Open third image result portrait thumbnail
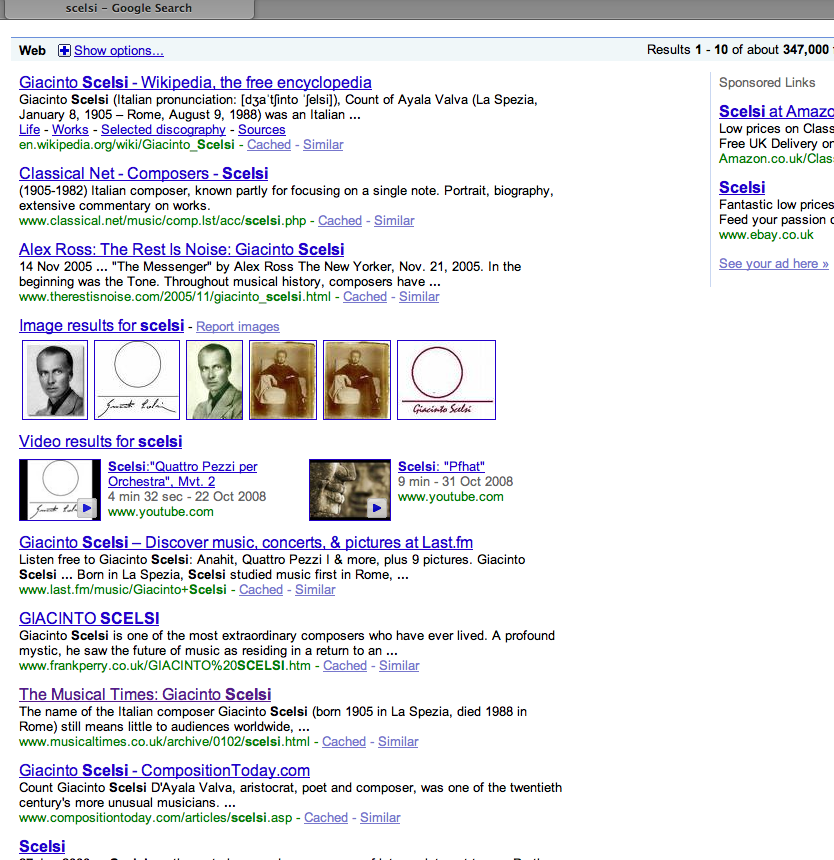The height and width of the screenshot is (860, 834). 214,380
